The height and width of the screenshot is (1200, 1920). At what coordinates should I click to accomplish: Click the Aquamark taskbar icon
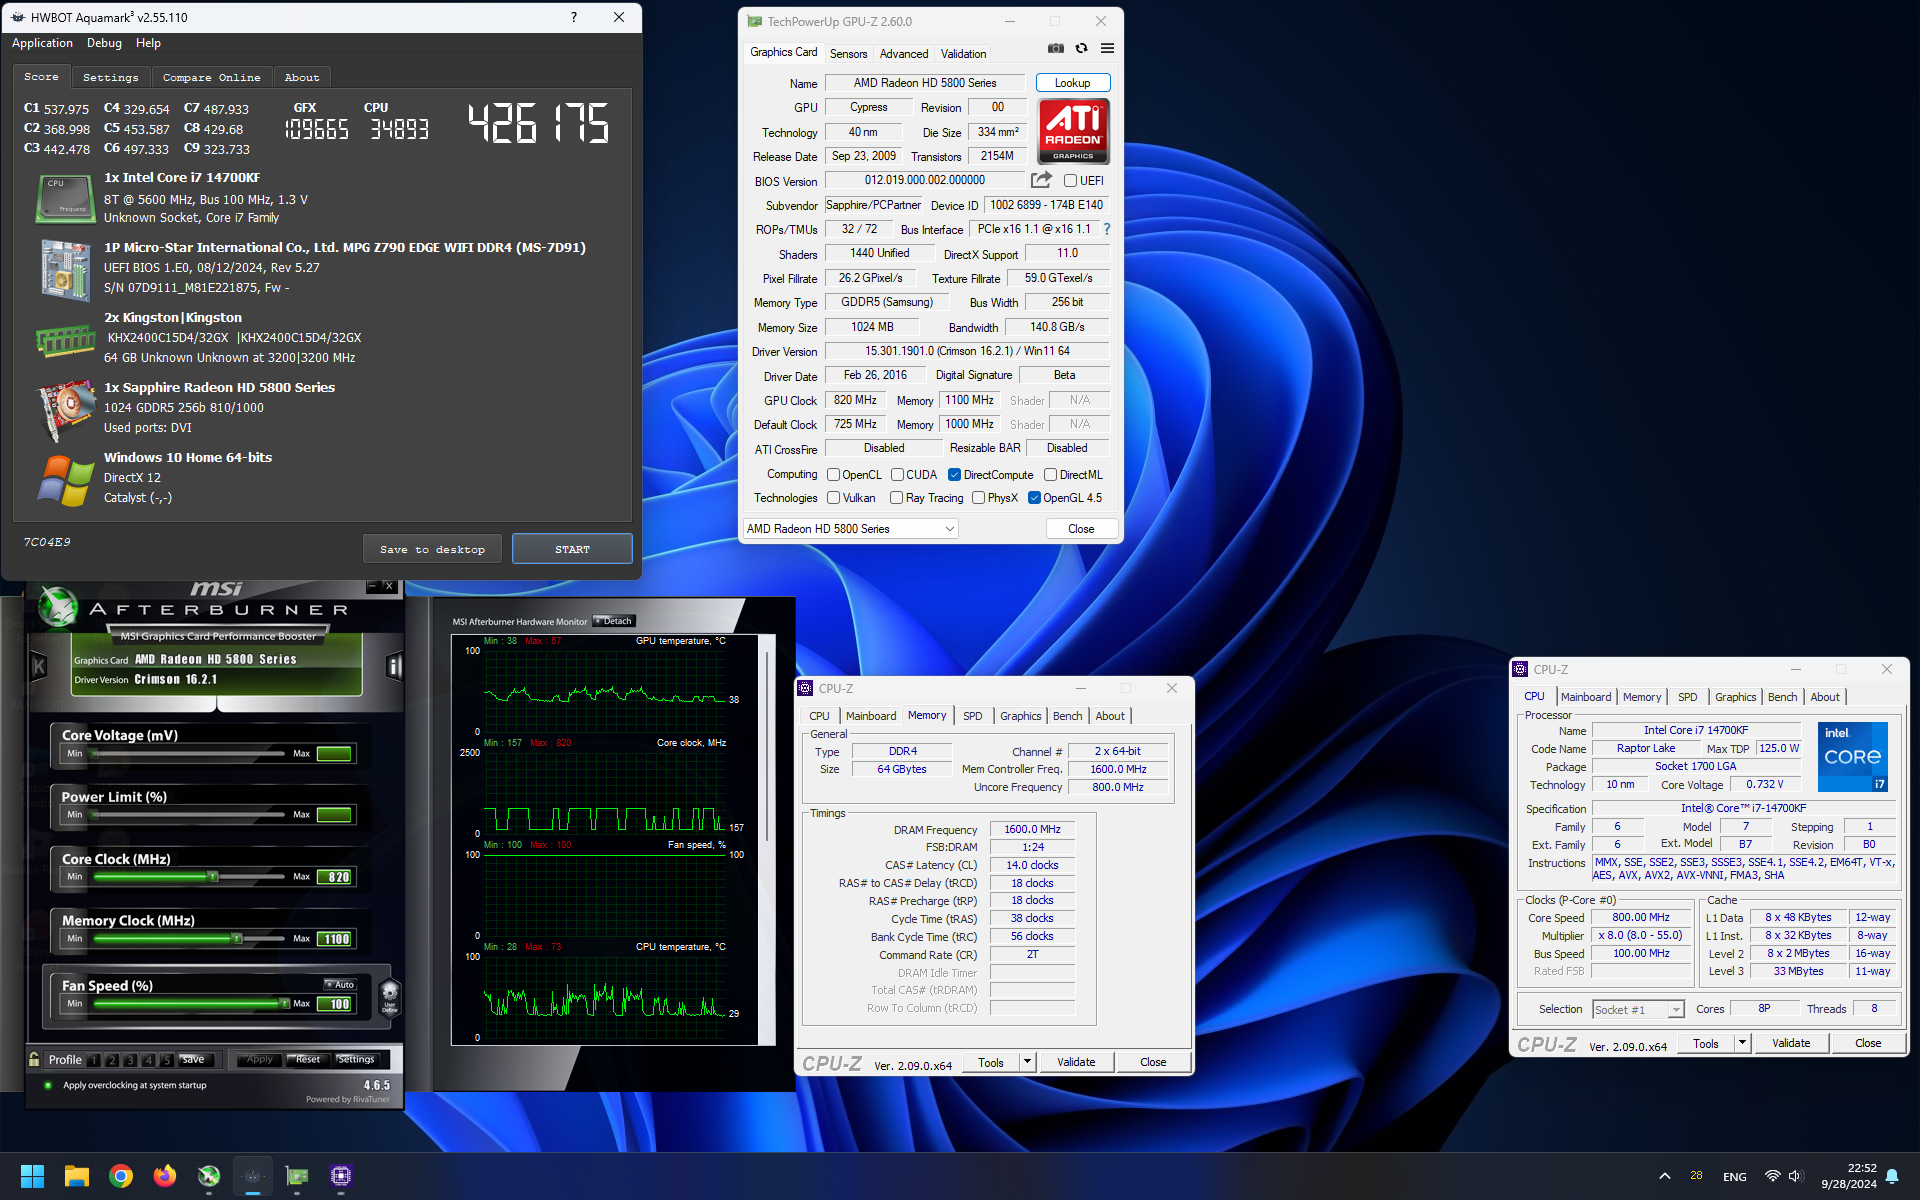pyautogui.click(x=253, y=1176)
